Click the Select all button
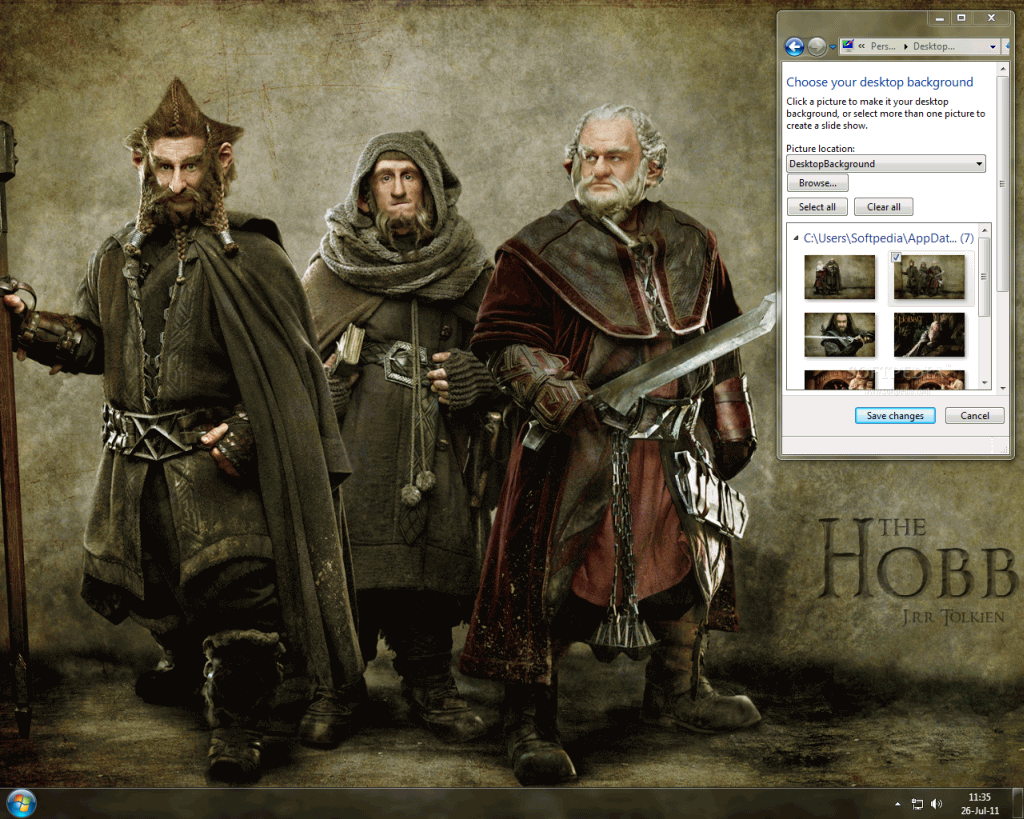The width and height of the screenshot is (1024, 819). pyautogui.click(x=817, y=207)
